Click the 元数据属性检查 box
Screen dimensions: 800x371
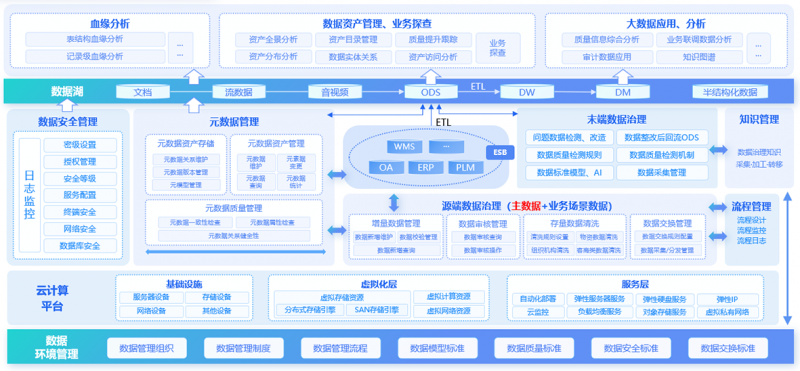pyautogui.click(x=272, y=222)
